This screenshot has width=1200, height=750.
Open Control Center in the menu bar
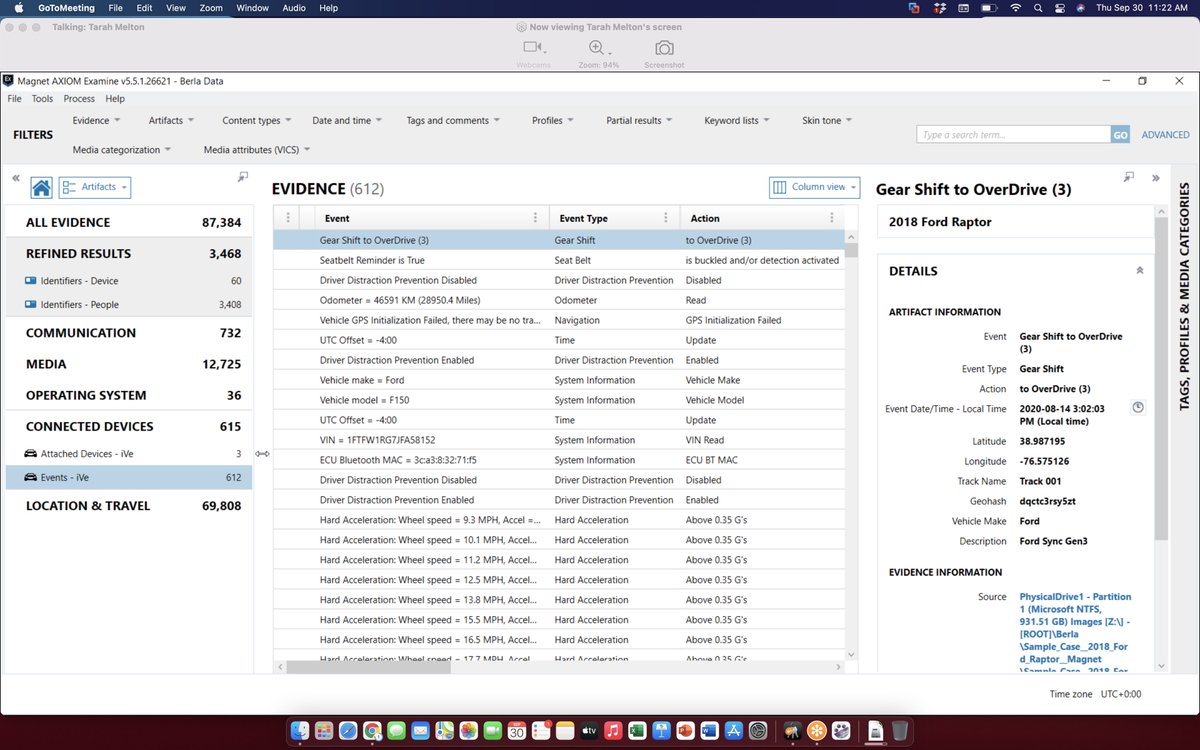(x=1061, y=8)
